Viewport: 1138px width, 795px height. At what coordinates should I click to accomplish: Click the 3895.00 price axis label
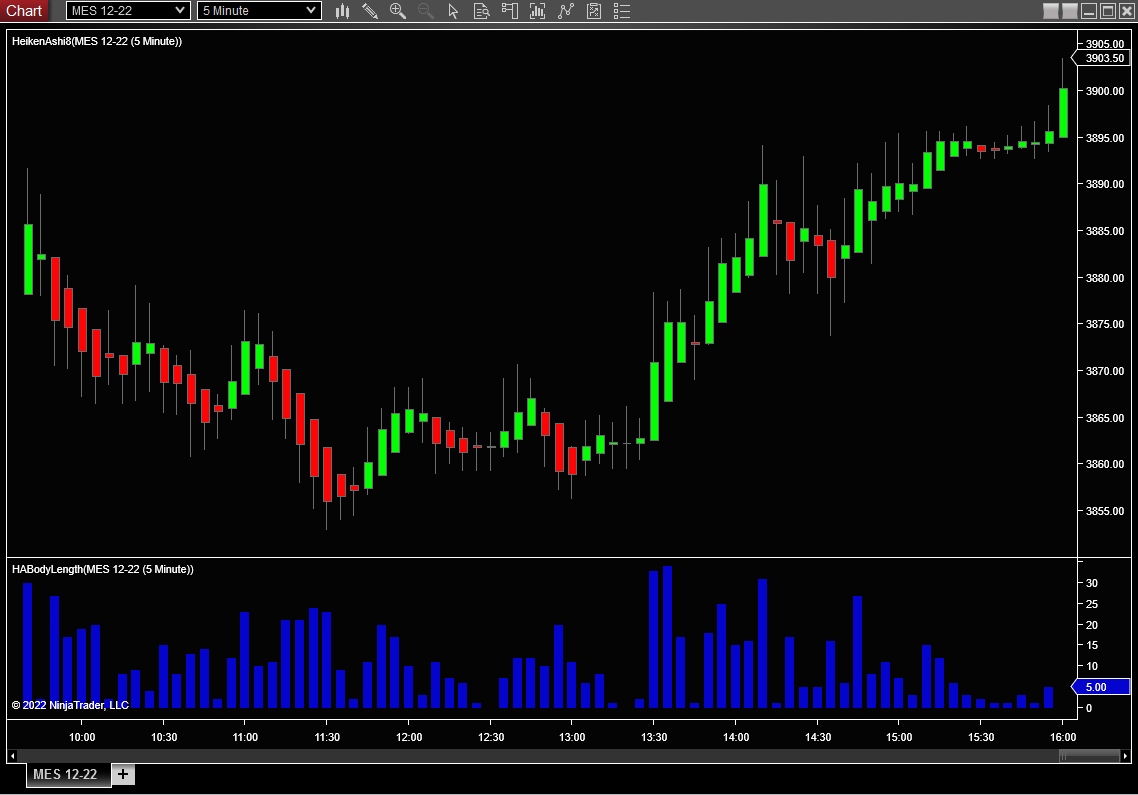[x=1105, y=138]
